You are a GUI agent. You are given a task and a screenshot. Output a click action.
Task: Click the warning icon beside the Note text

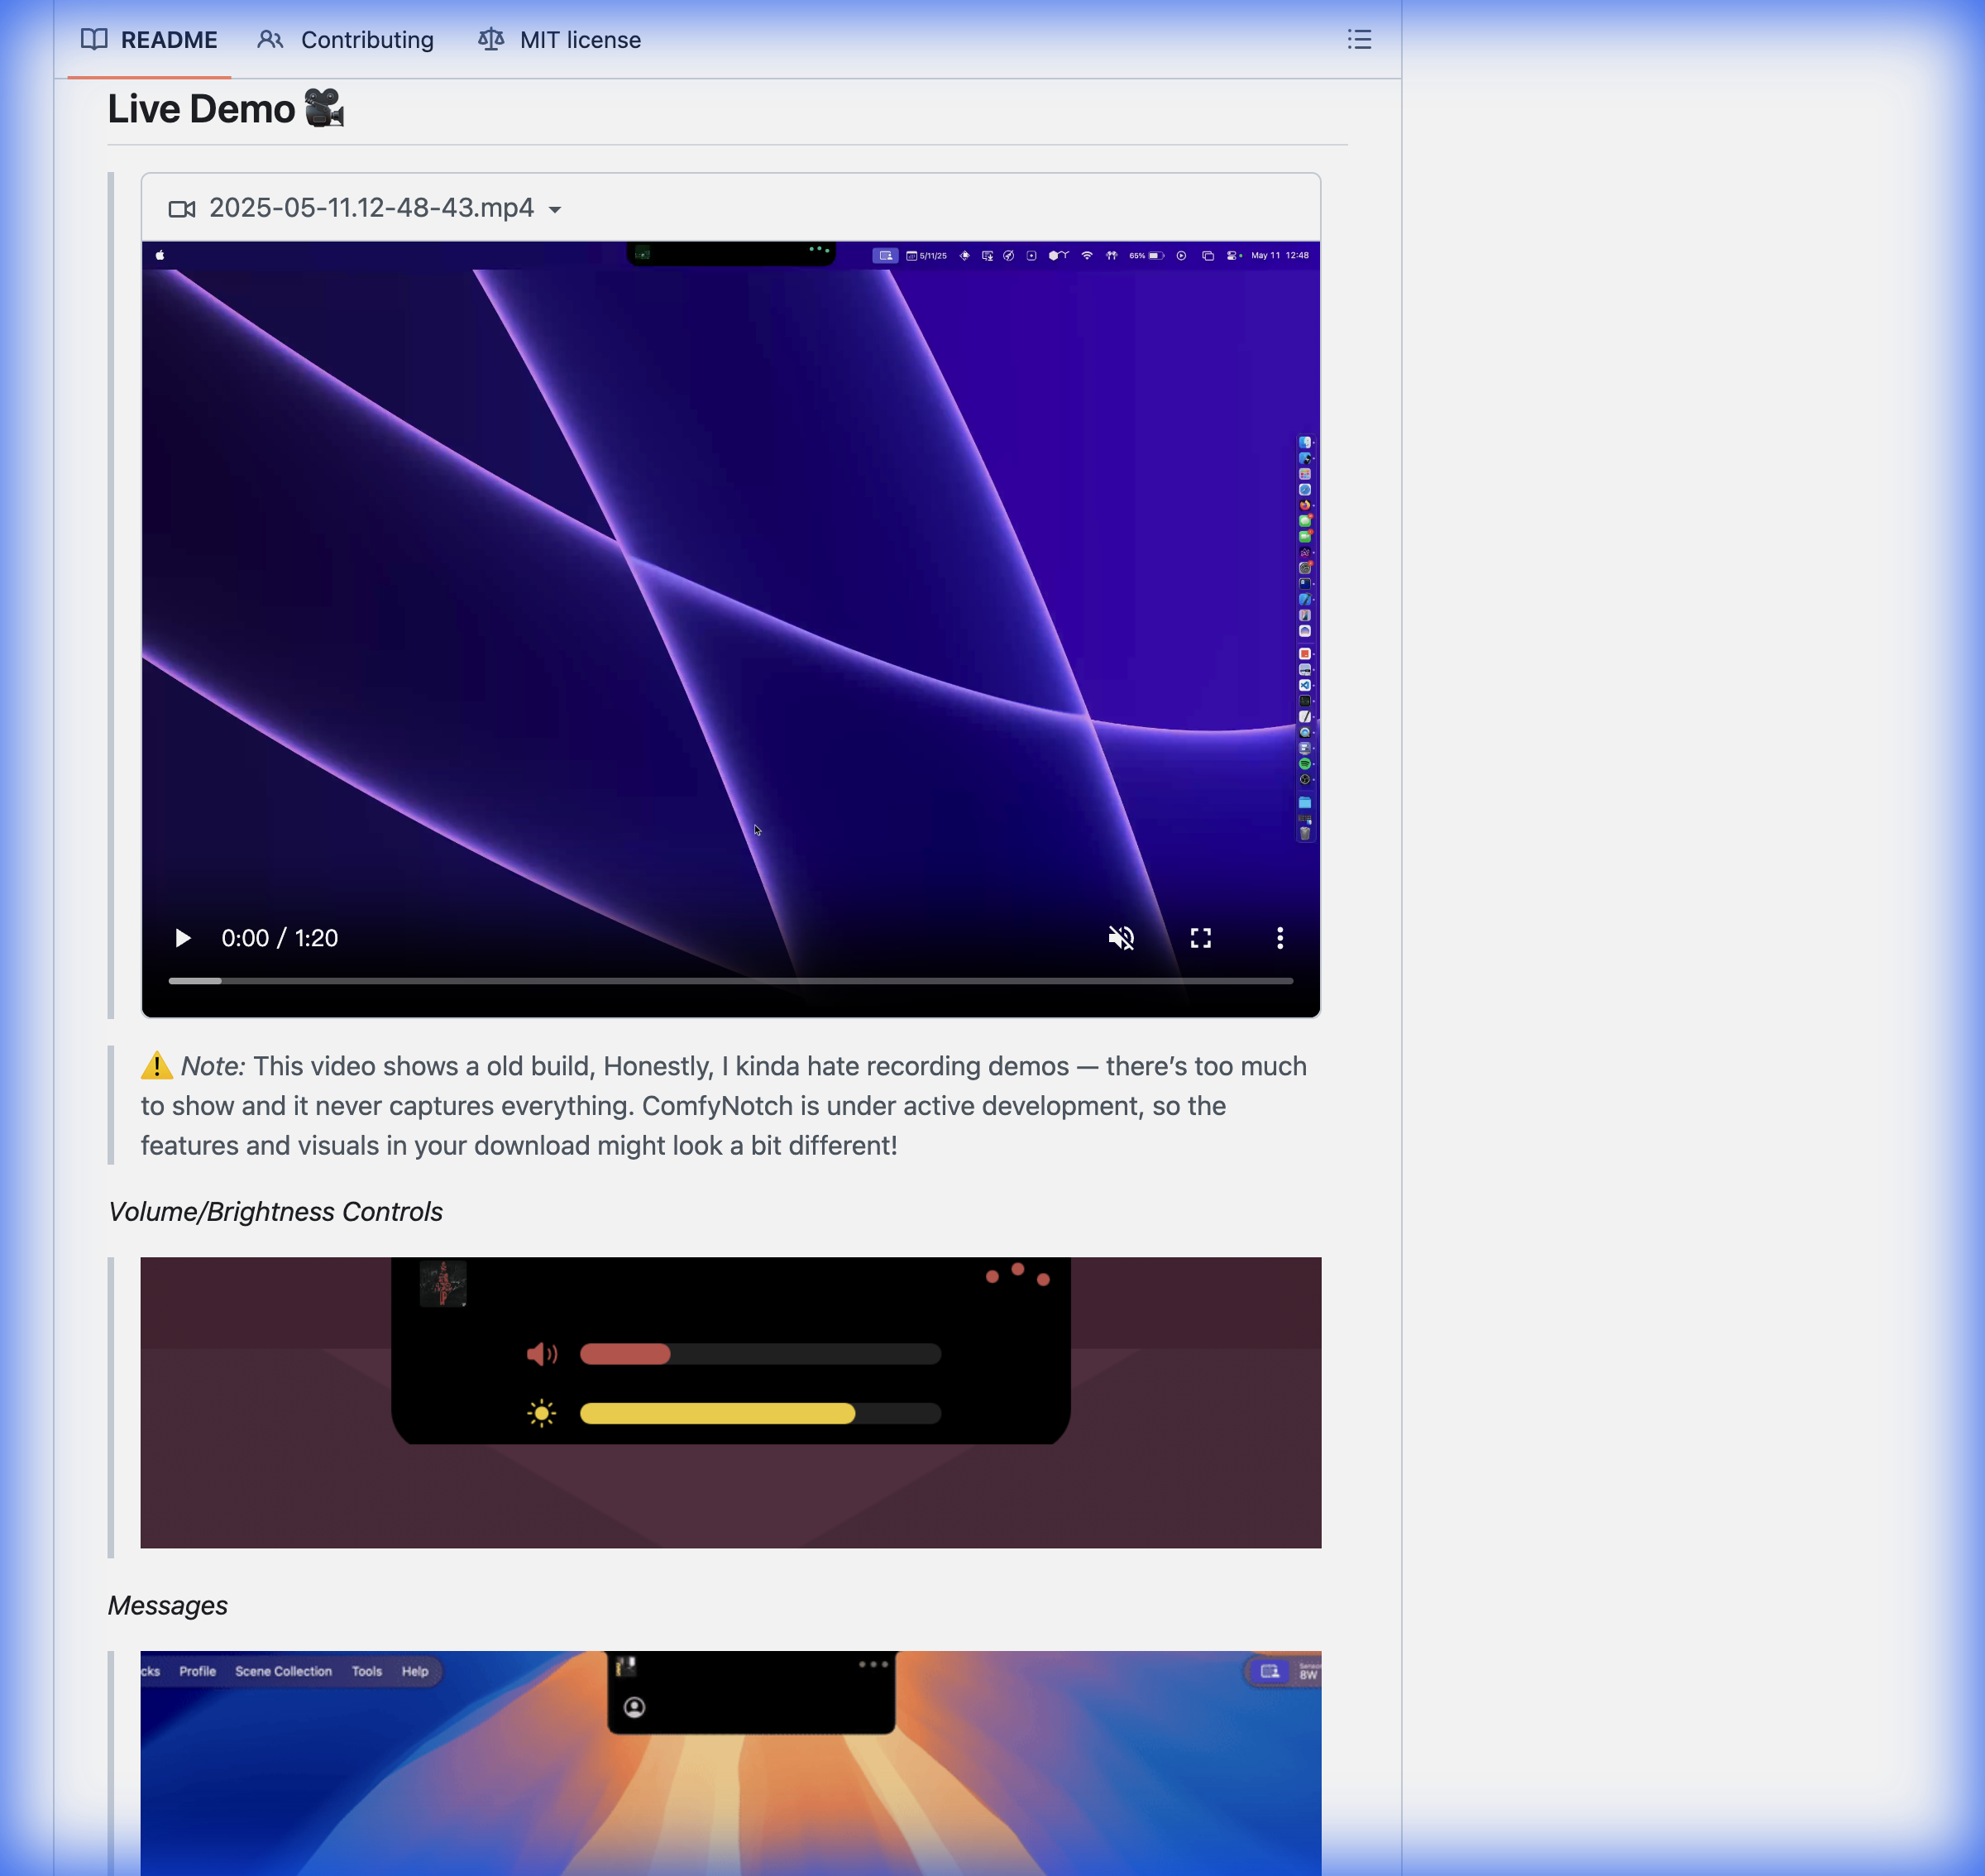(x=157, y=1066)
